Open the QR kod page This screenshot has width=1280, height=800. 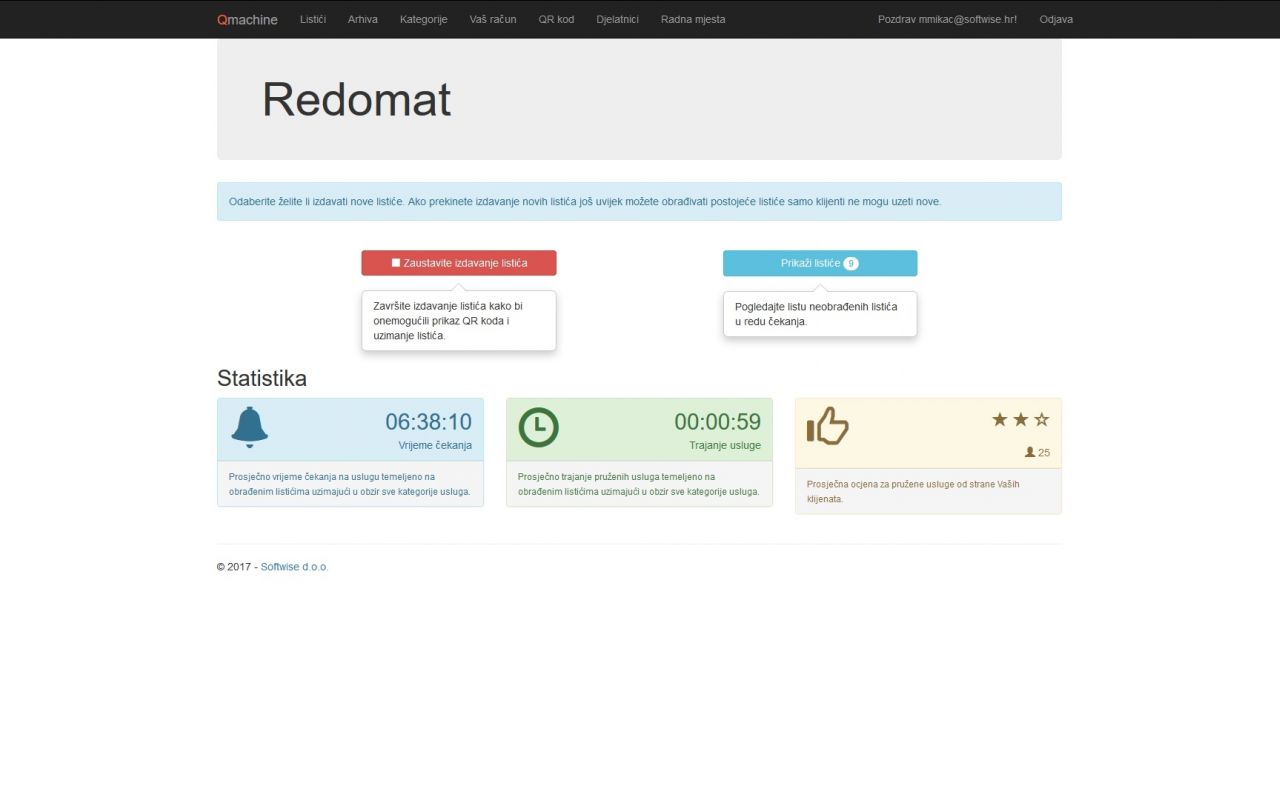[x=556, y=19]
